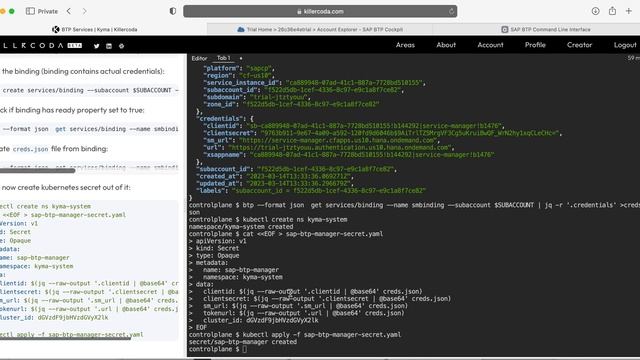Viewport: 640px width, 360px height.
Task: Open a new tab with plus icon
Action: point(629,11)
